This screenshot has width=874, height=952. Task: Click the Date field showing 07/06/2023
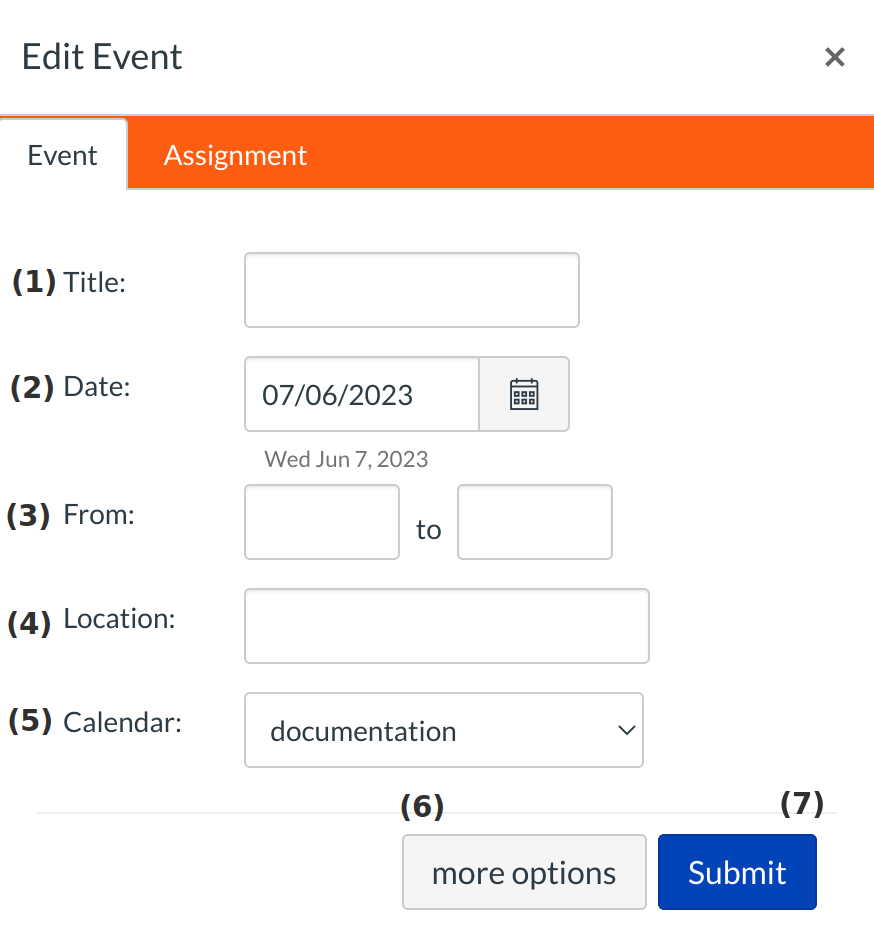tap(361, 394)
